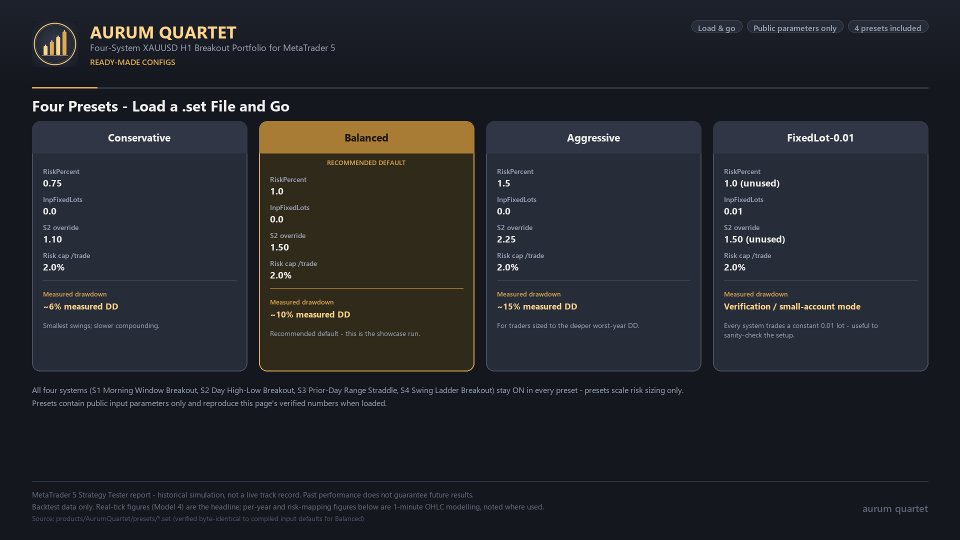Click the 'aurum quartet' footer watermark
Image resolution: width=960 pixels, height=540 pixels.
point(895,509)
